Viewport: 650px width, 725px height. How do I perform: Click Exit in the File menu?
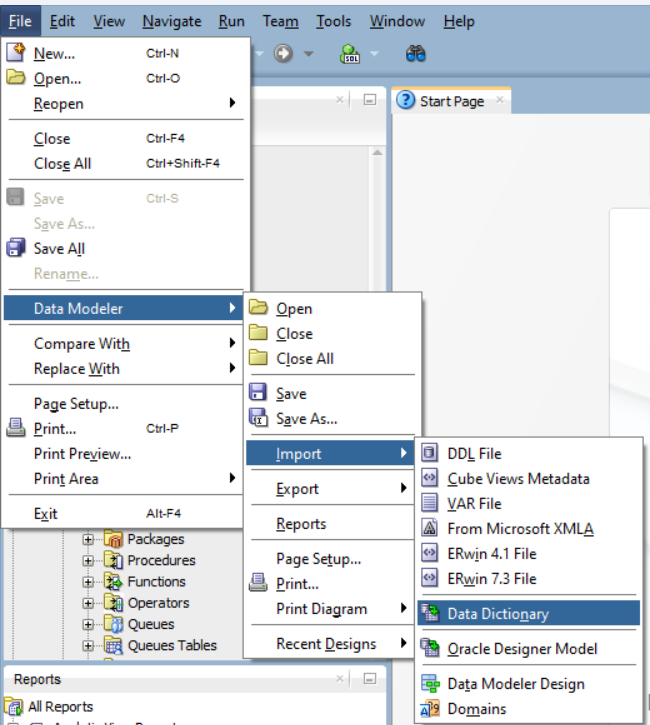coord(46,514)
